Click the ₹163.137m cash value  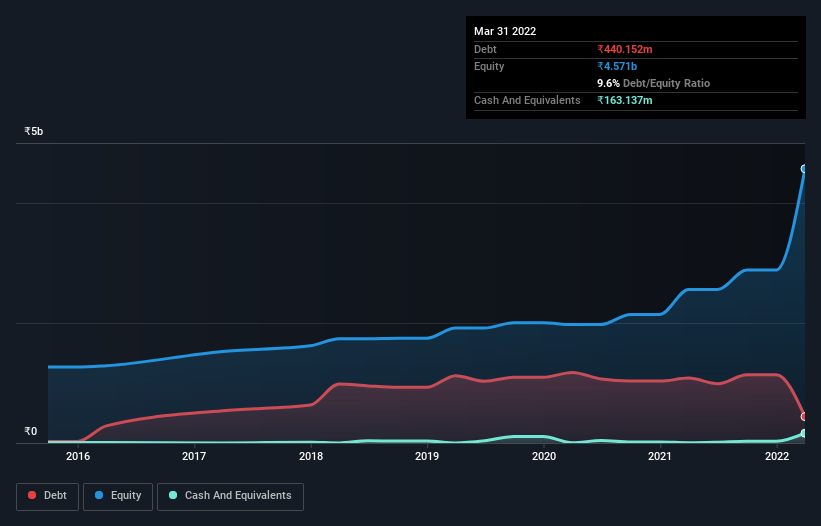(625, 100)
